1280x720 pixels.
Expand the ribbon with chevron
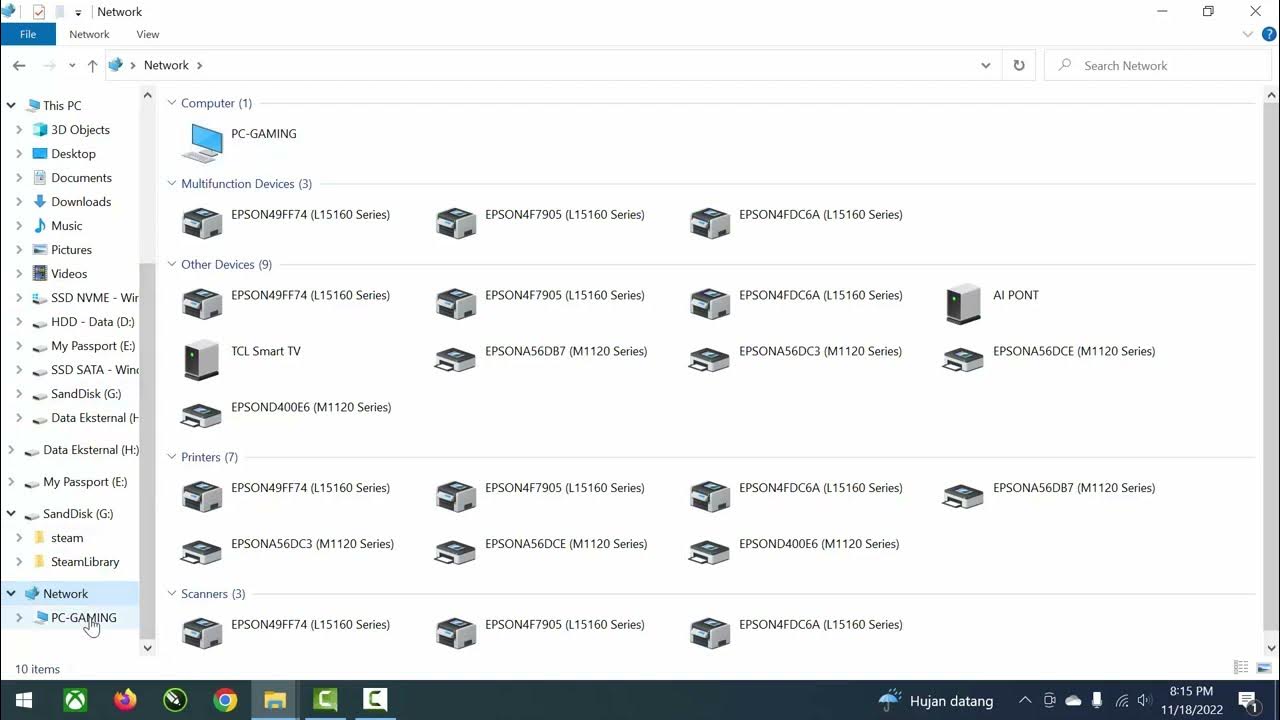[x=1248, y=34]
